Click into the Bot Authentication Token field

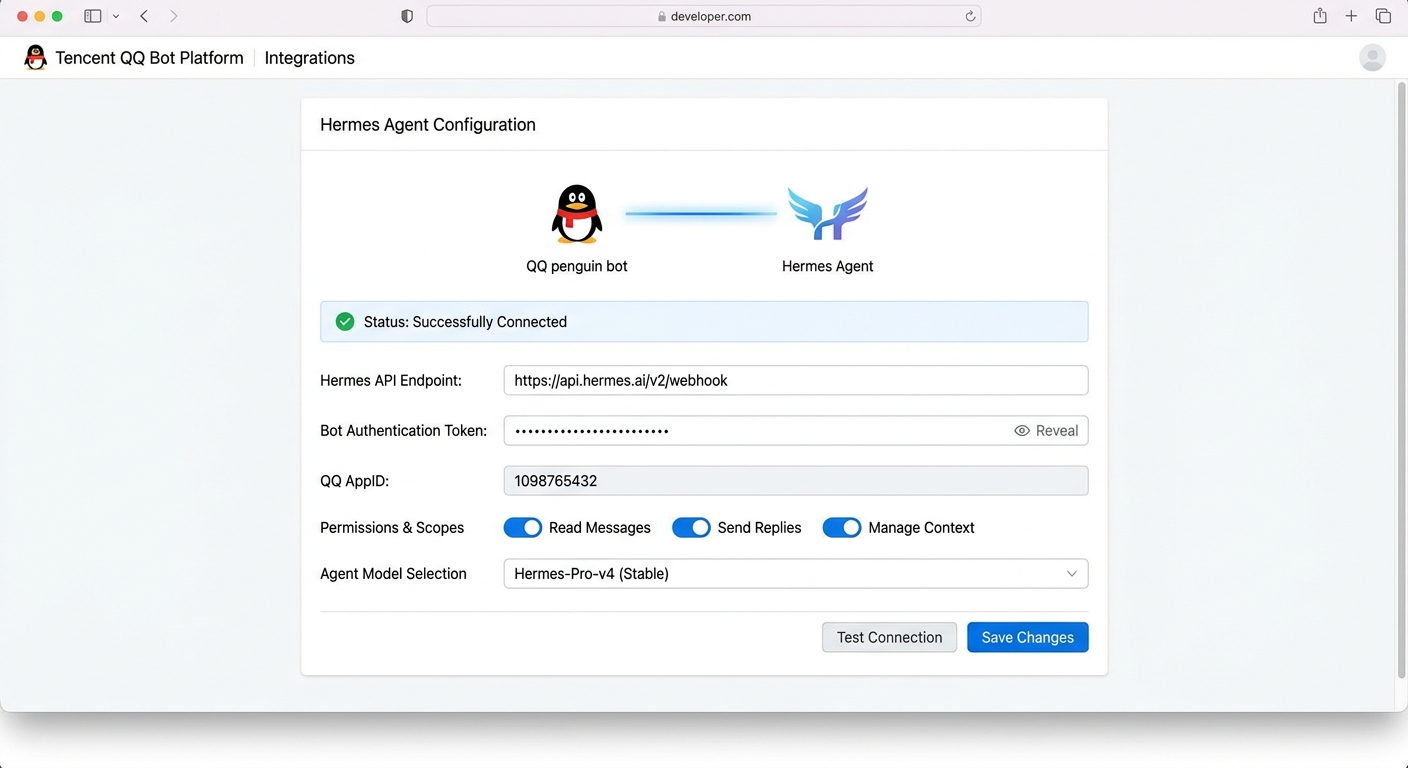coord(796,431)
